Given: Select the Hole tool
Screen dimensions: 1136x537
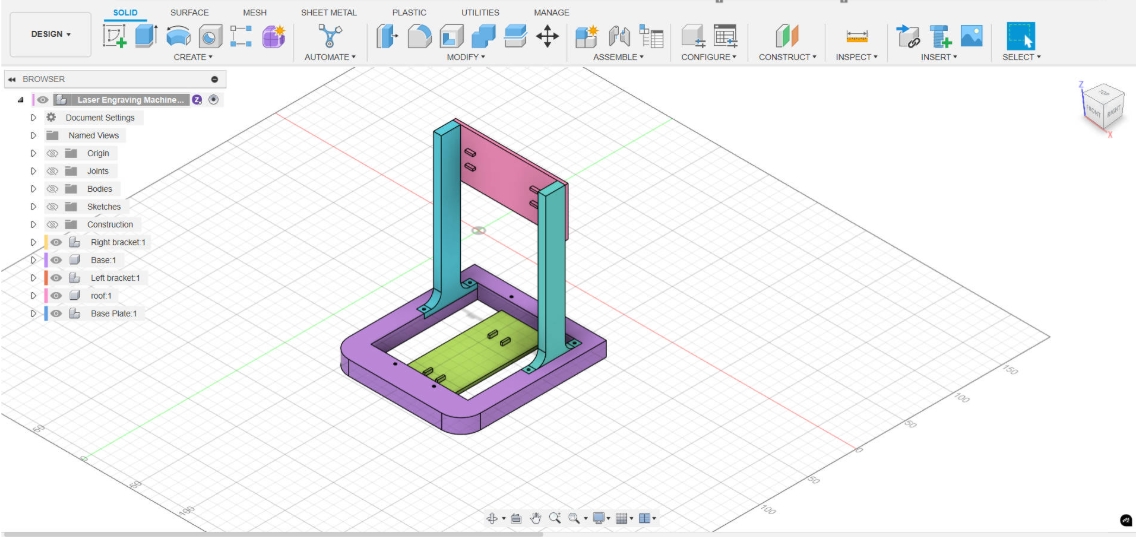Looking at the screenshot, I should (x=210, y=36).
